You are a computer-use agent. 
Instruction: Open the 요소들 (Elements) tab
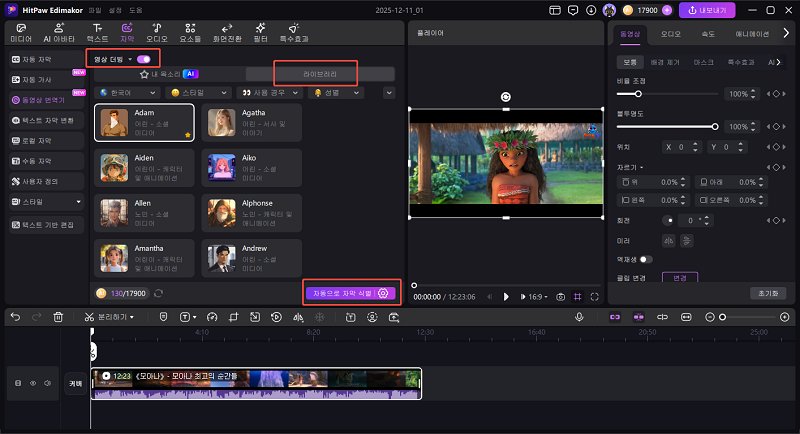tap(190, 33)
